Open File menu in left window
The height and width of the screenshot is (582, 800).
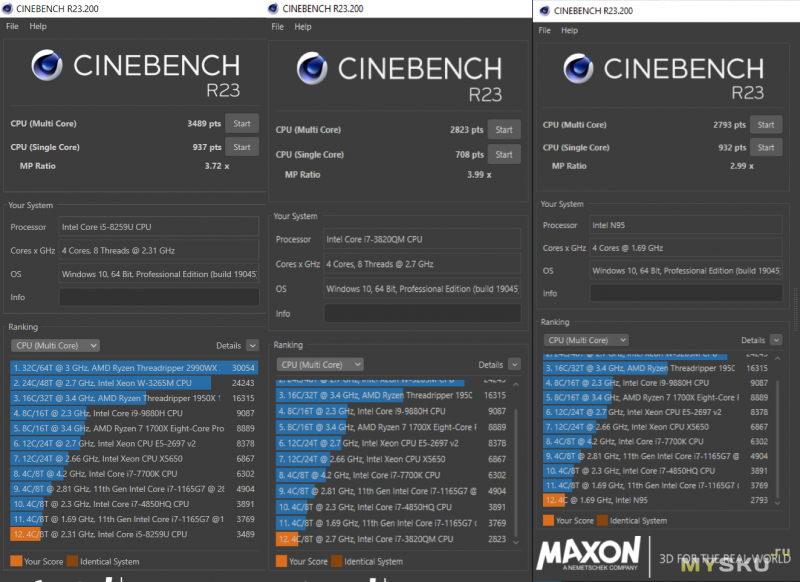coord(12,27)
